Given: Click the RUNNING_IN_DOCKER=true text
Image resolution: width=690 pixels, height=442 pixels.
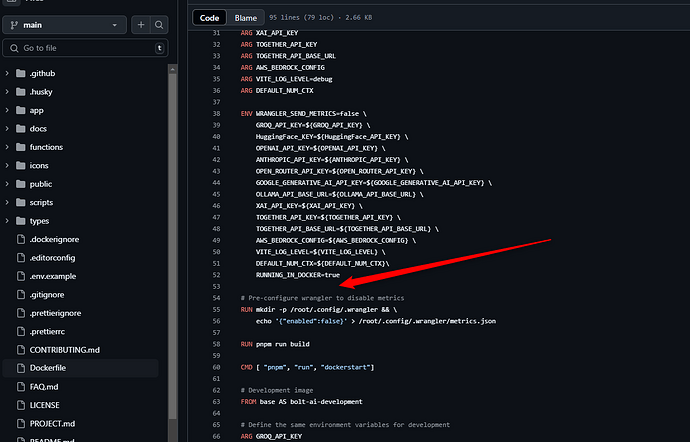Looking at the screenshot, I should point(298,275).
